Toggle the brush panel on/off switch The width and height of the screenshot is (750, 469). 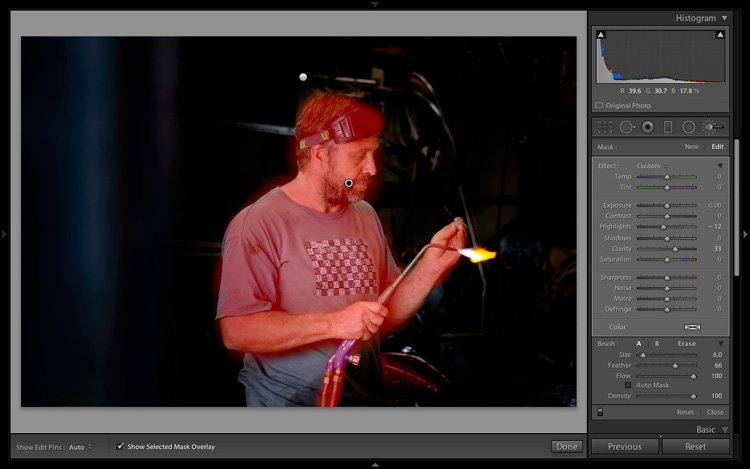[x=600, y=412]
